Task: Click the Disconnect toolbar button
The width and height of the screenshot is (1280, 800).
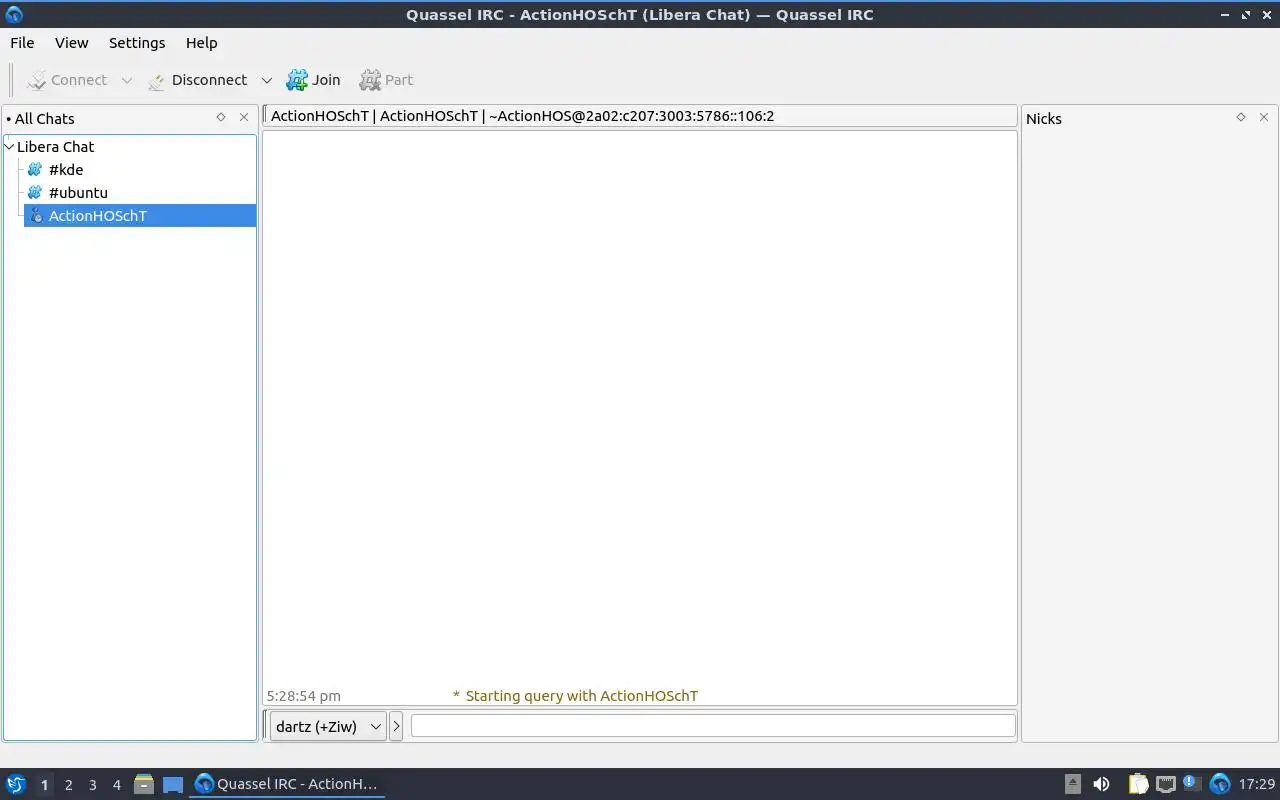Action: pos(197,80)
